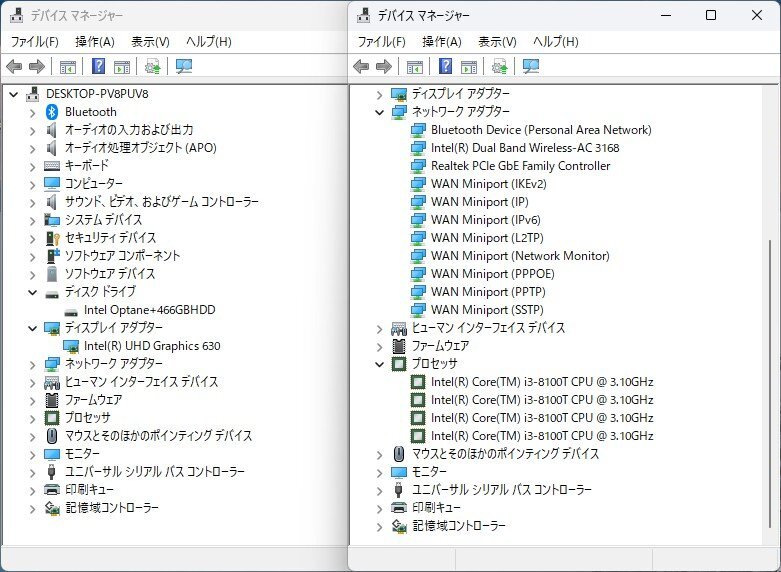Open 表示(V) menu in right window
This screenshot has height=572, width=781.
click(497, 41)
